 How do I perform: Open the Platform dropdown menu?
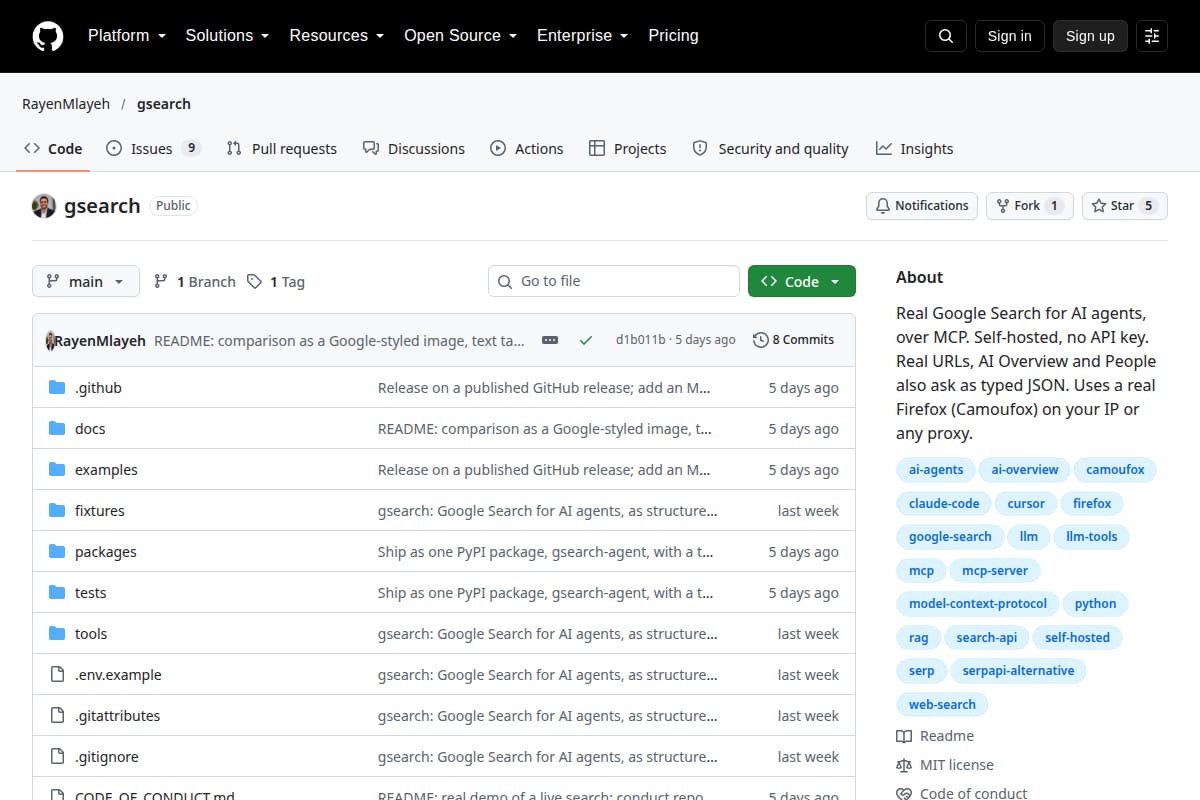(126, 36)
